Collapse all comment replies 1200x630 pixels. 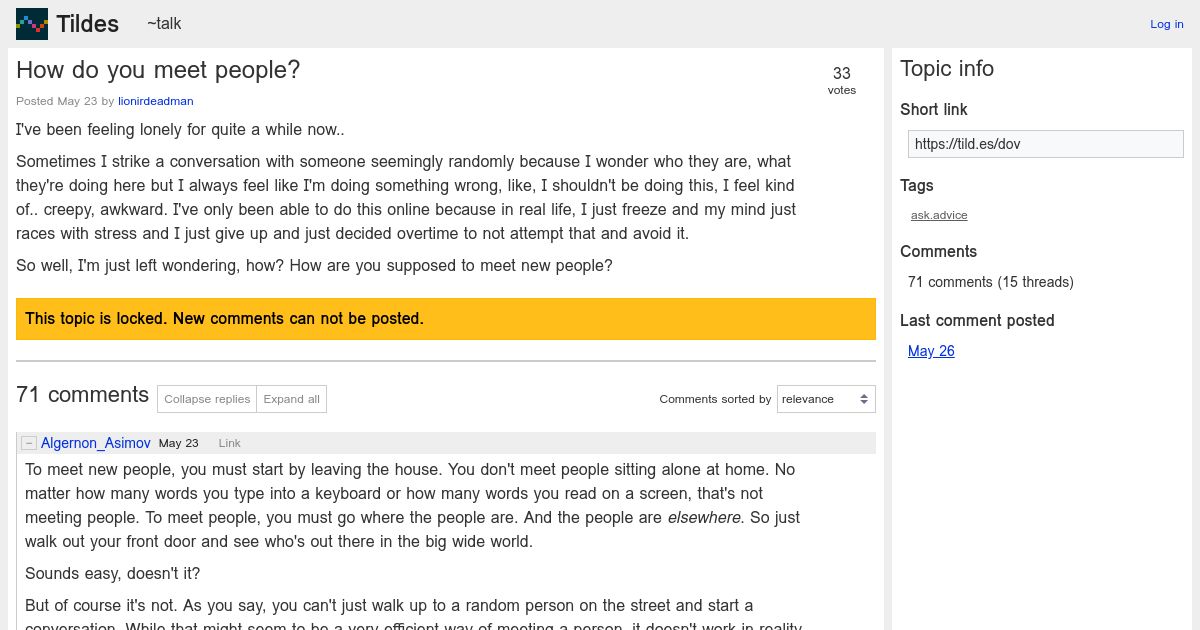point(207,399)
